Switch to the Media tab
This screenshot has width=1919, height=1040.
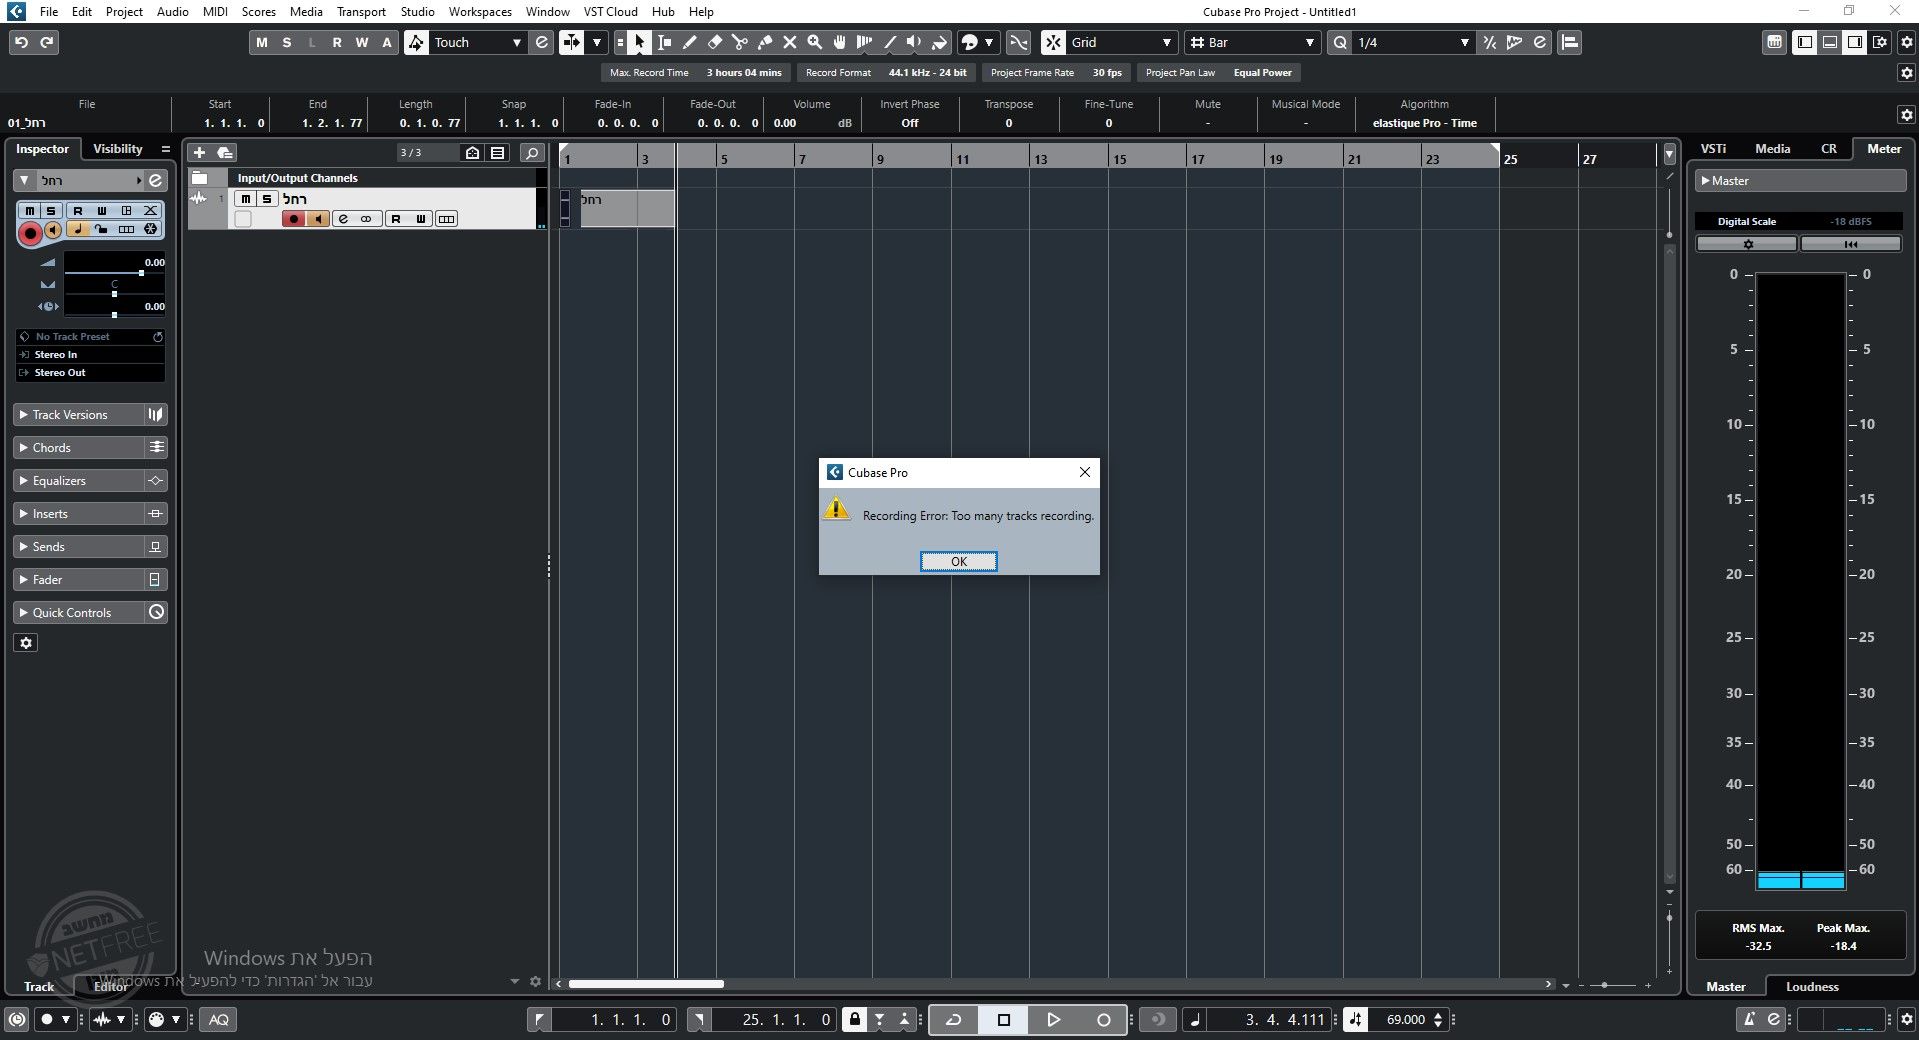[x=1772, y=149]
